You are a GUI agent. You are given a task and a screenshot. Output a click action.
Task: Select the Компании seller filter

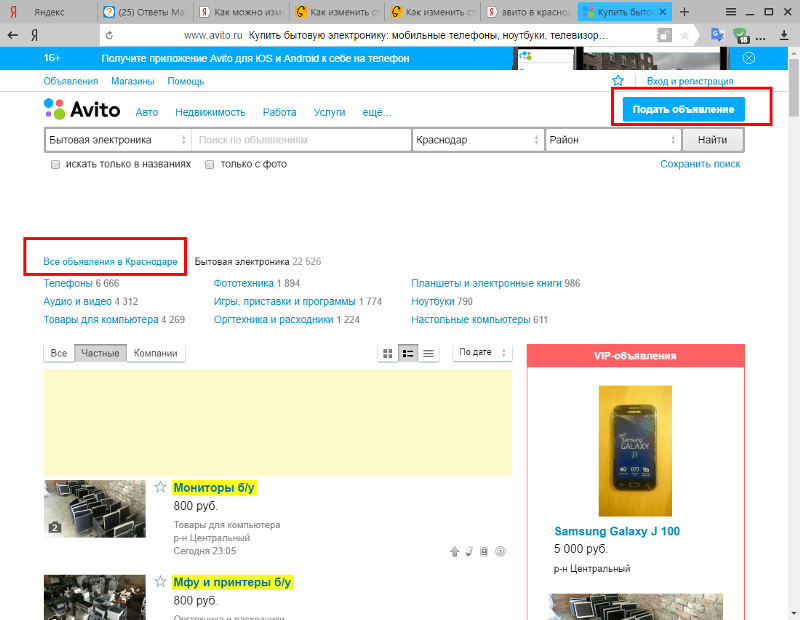[156, 353]
